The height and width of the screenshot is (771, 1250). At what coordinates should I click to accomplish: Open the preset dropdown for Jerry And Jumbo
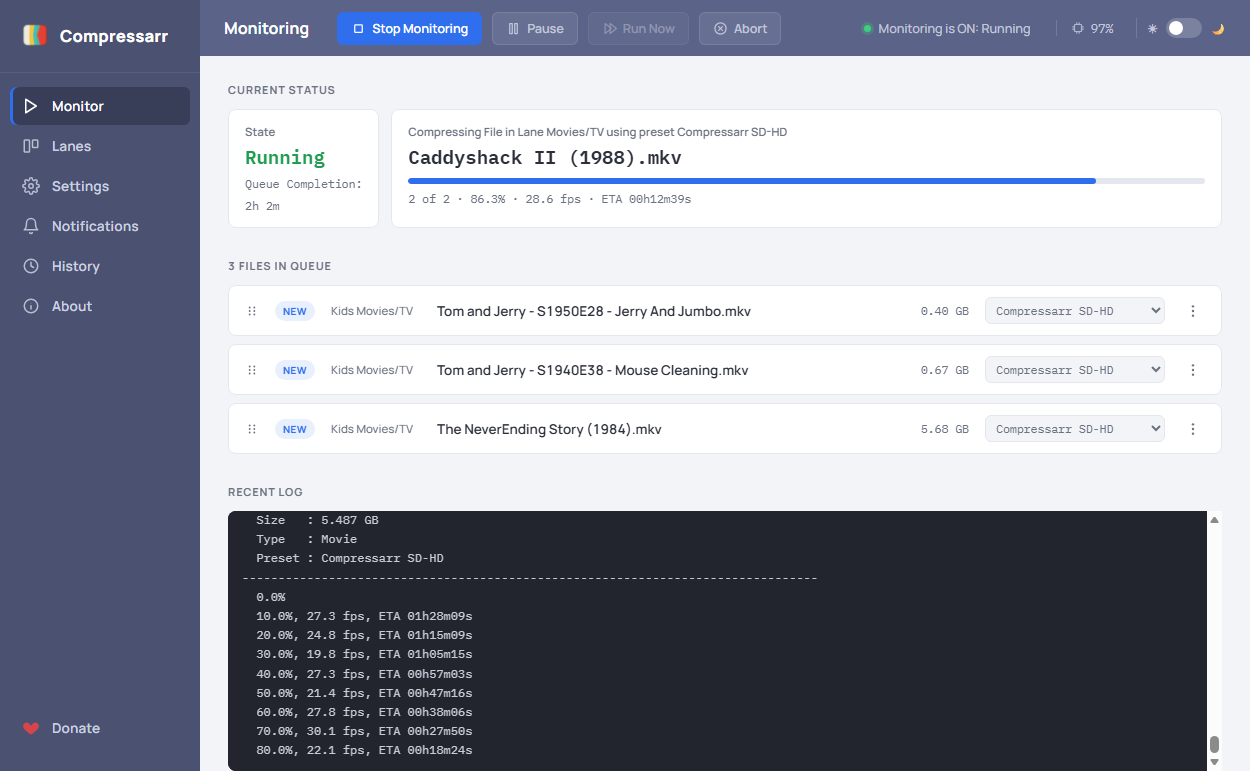click(x=1075, y=311)
